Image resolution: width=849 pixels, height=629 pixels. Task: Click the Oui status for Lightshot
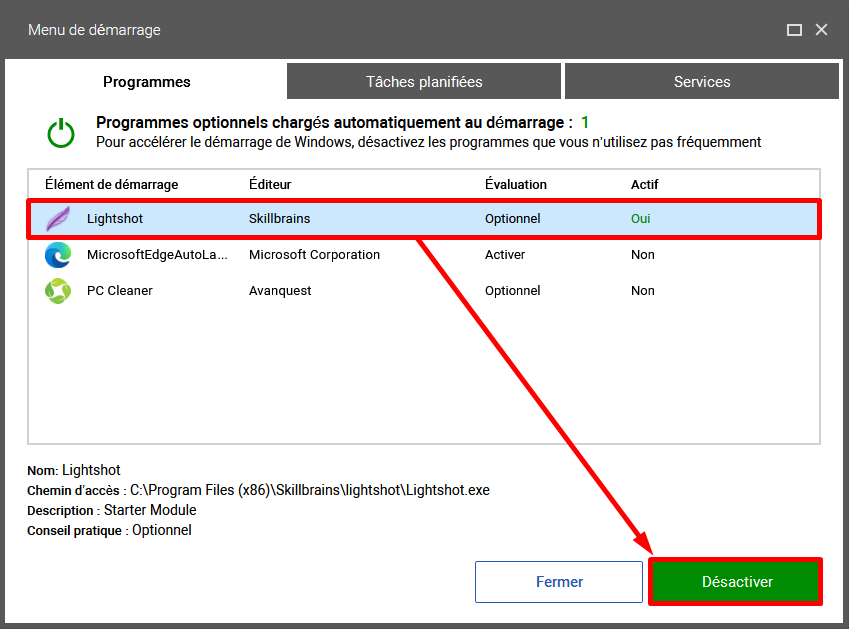641,218
